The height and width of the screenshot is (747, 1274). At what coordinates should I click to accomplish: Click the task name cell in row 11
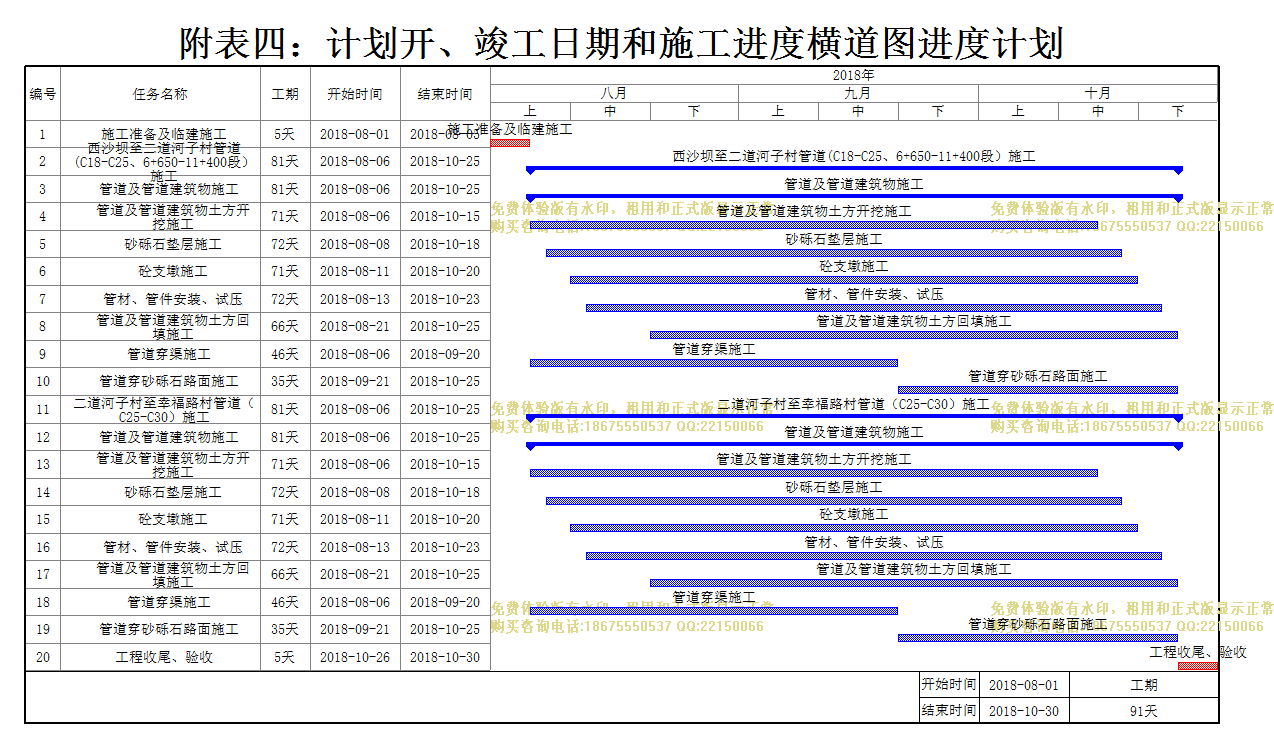(160, 409)
